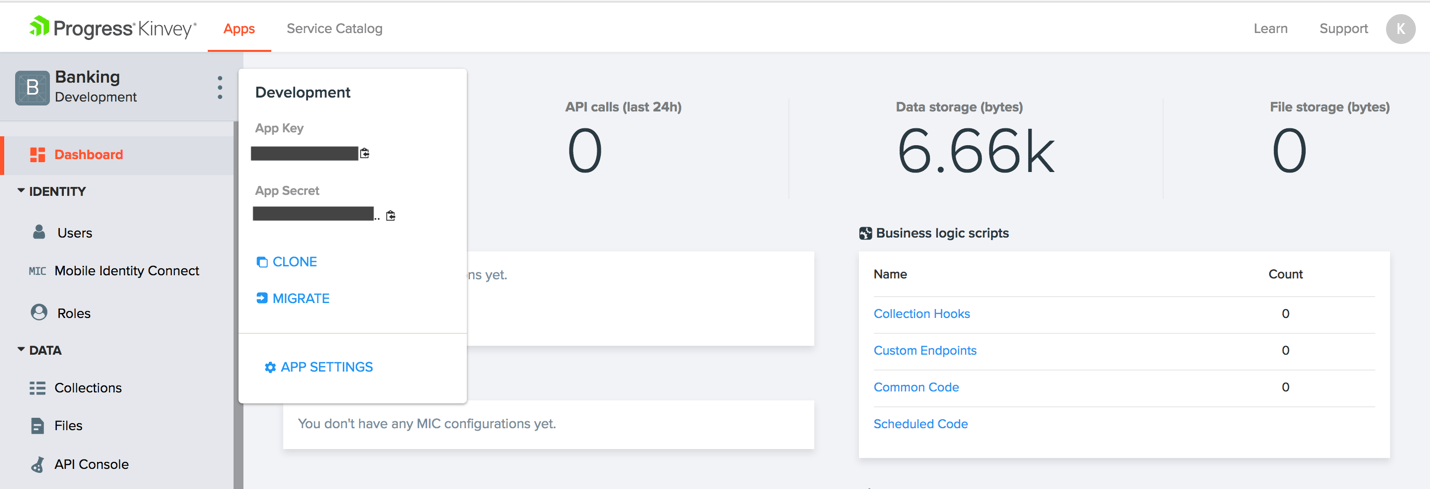Launch the API Console
Viewport: 1430px width, 489px height.
tap(91, 464)
